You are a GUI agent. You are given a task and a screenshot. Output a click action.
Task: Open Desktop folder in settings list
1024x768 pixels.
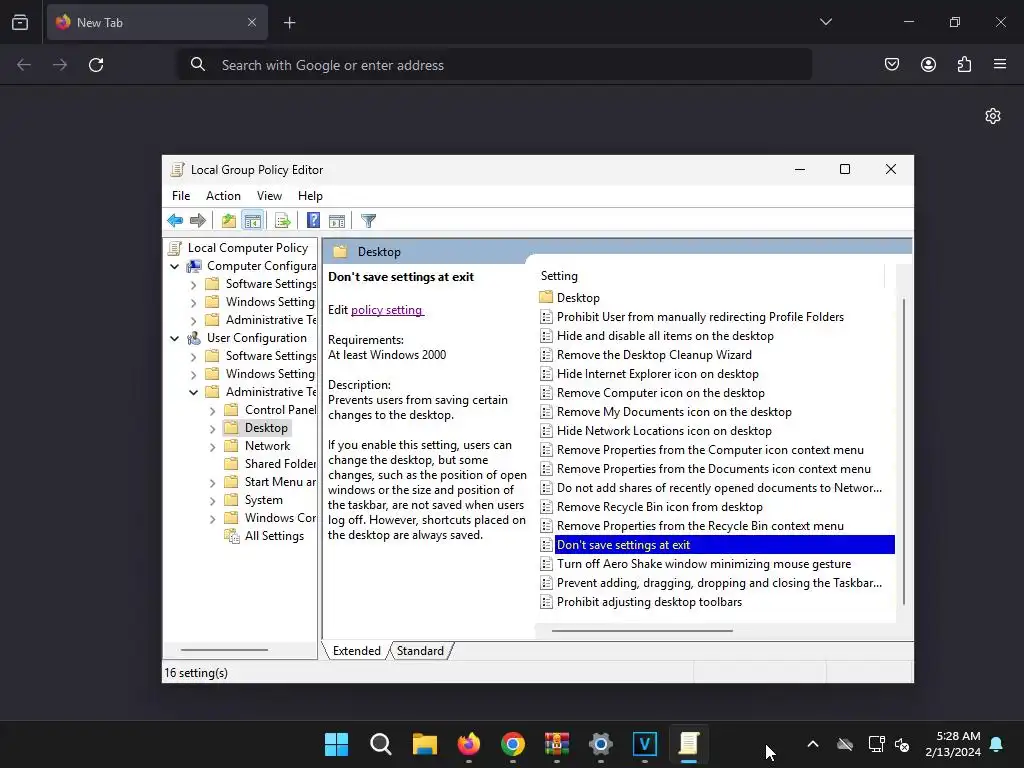578,298
